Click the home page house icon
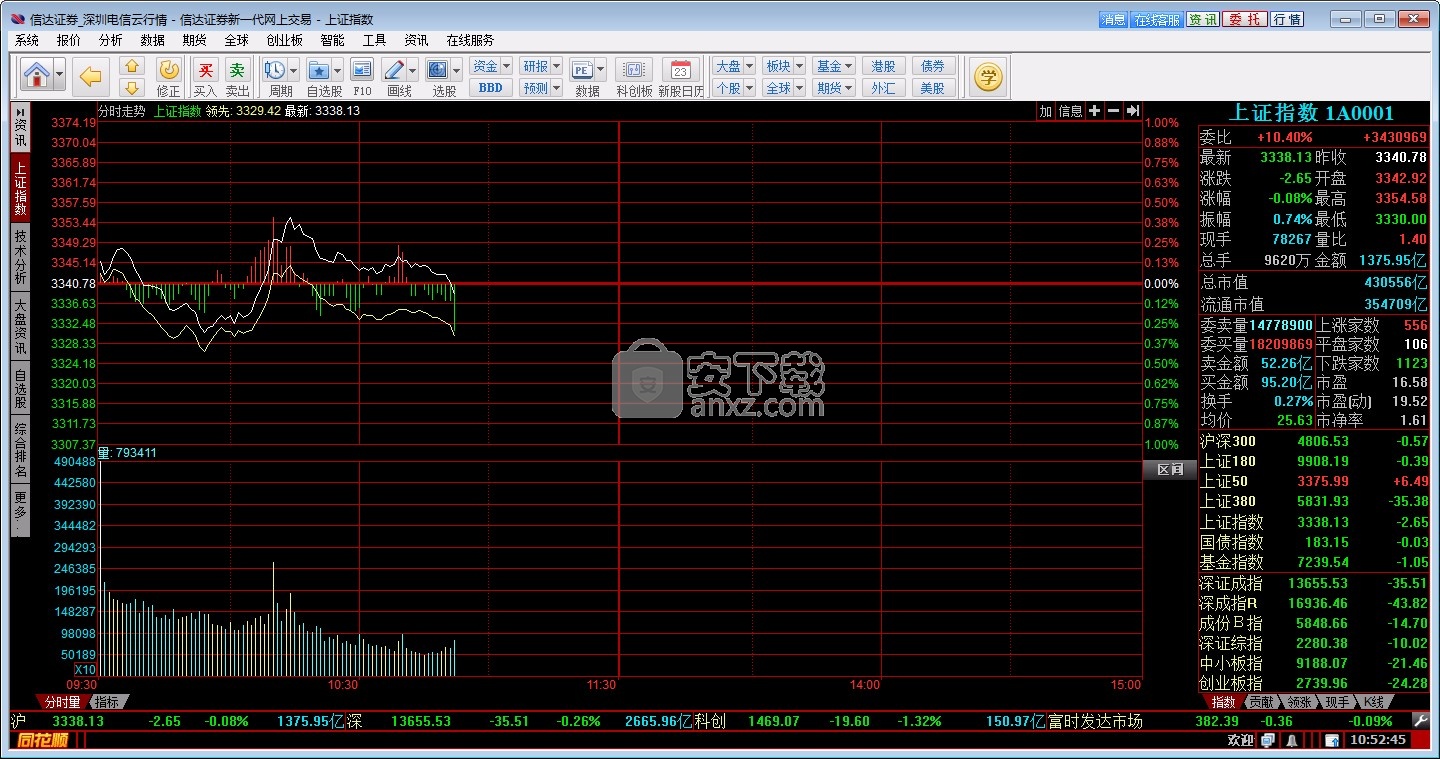The width and height of the screenshot is (1440, 759). 36,75
